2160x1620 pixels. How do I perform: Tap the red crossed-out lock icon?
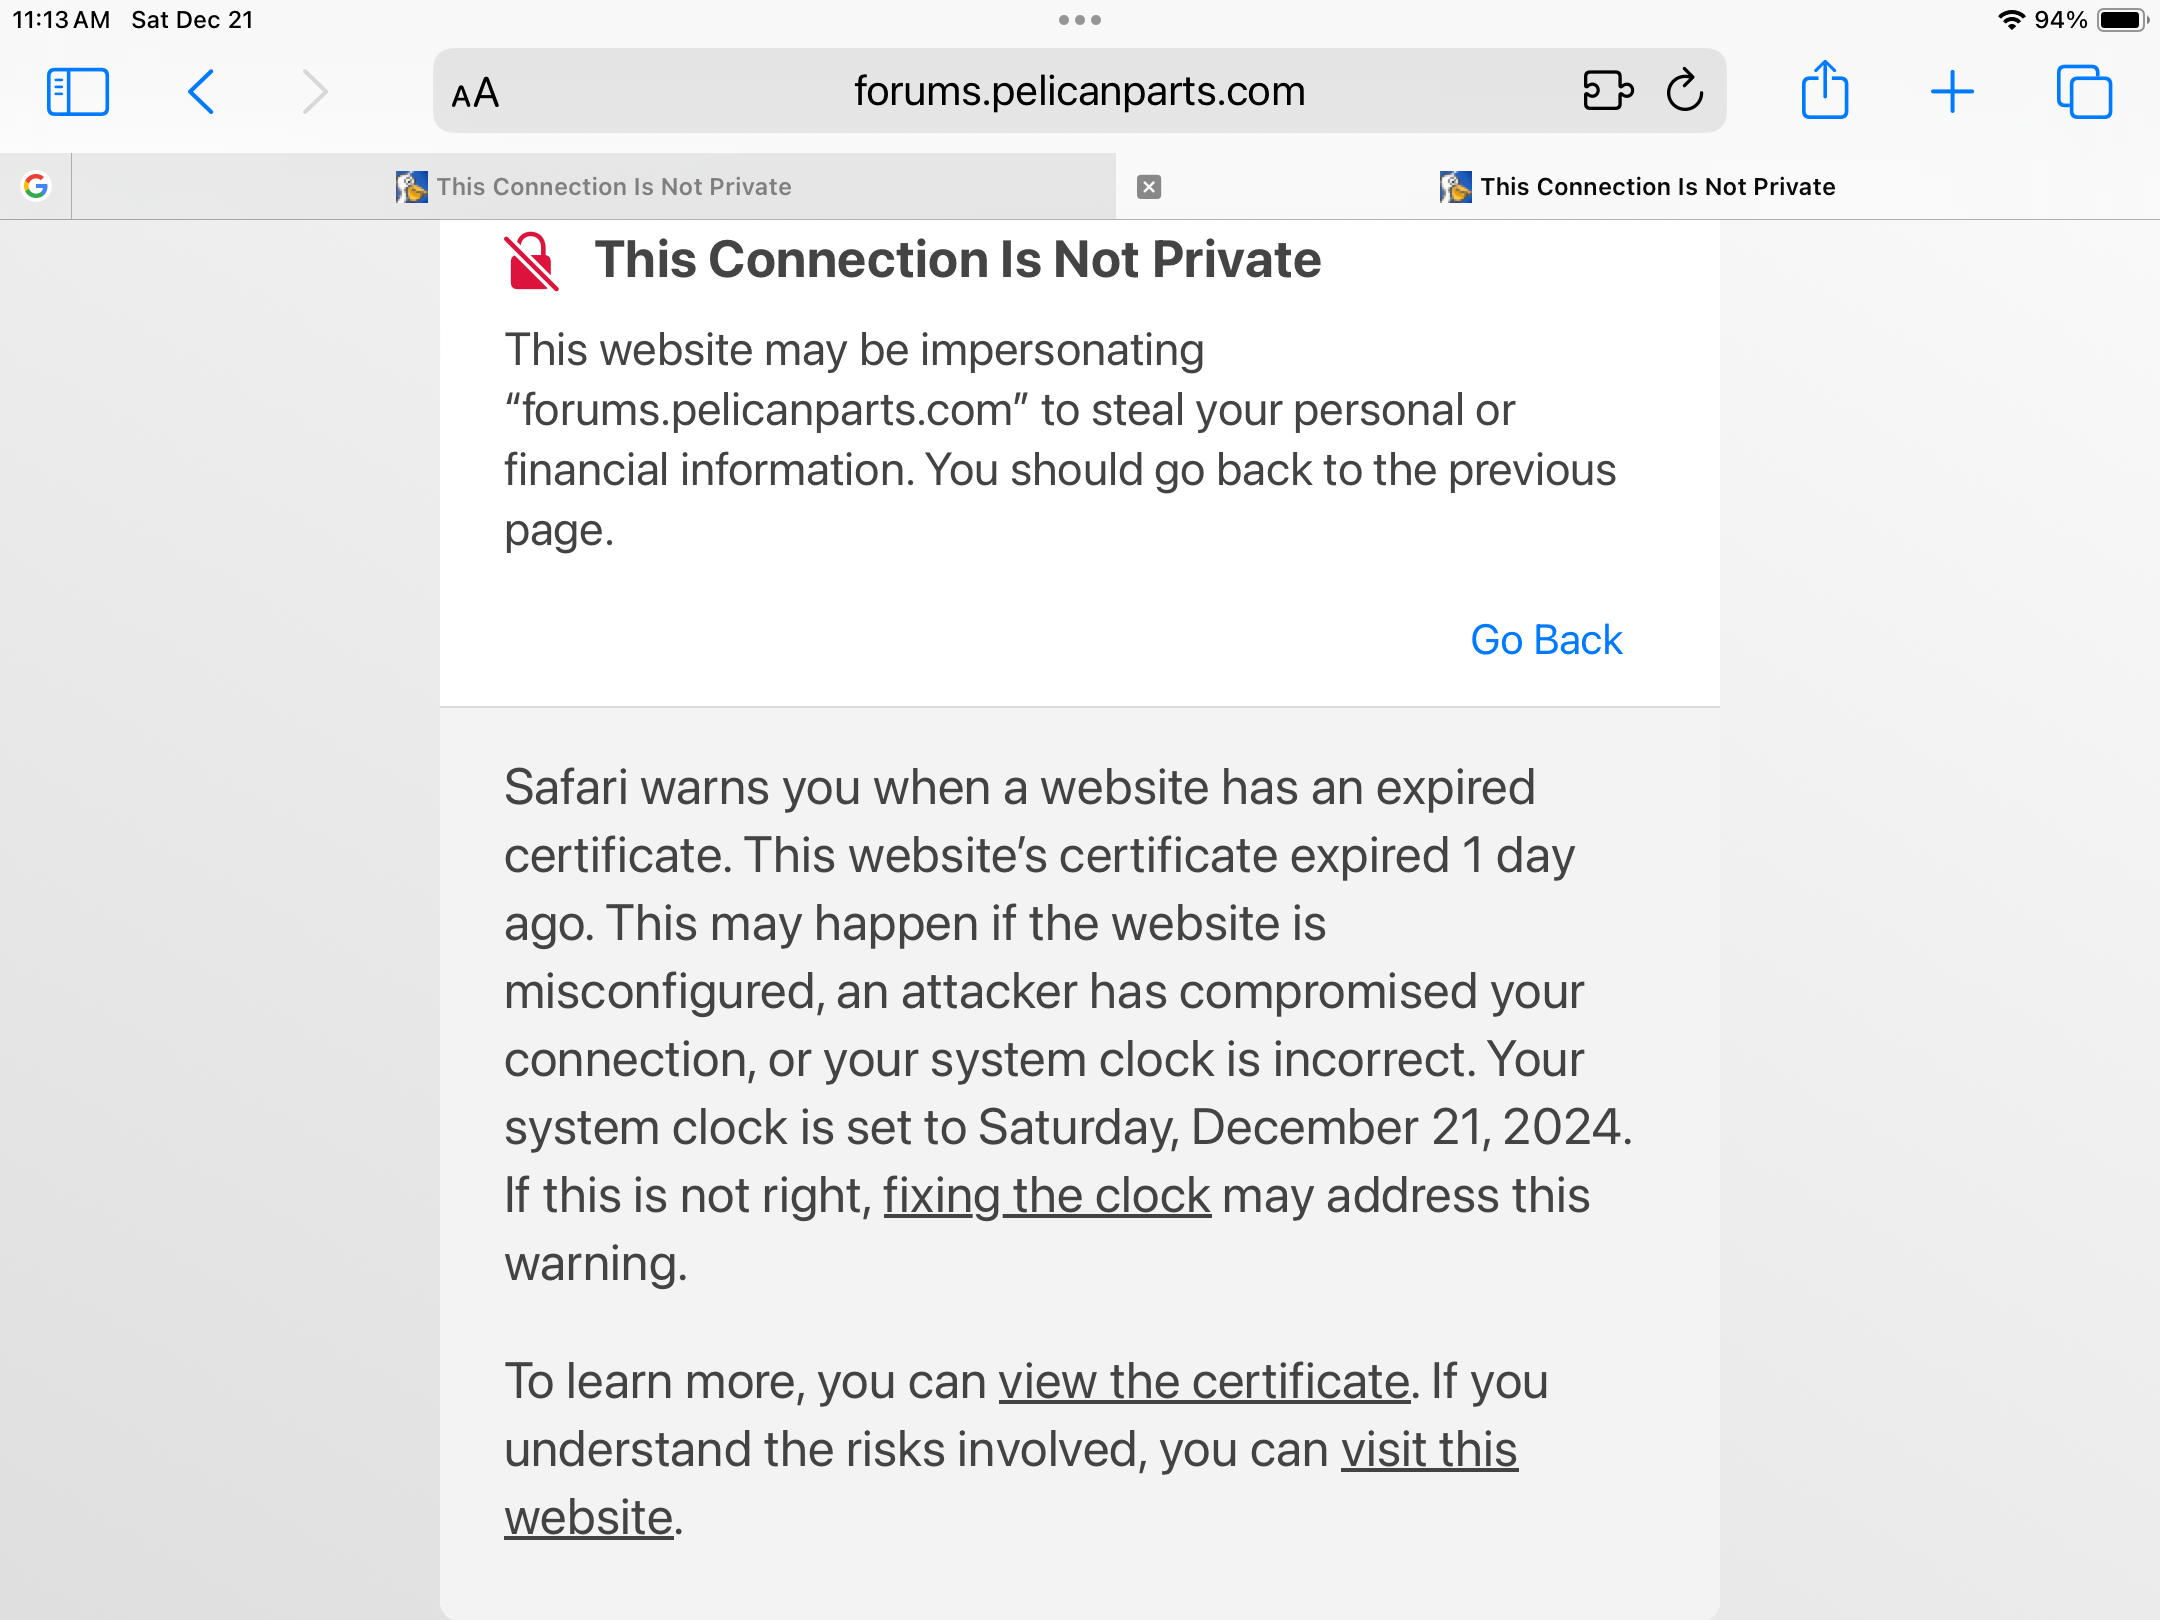pyautogui.click(x=531, y=261)
